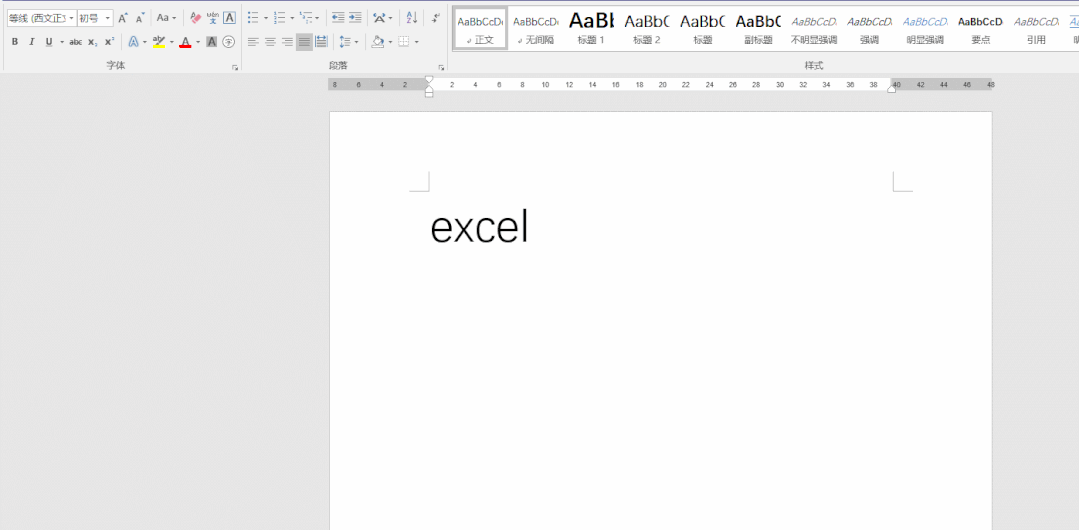
Task: Apply 副标题 style
Action: (758, 29)
